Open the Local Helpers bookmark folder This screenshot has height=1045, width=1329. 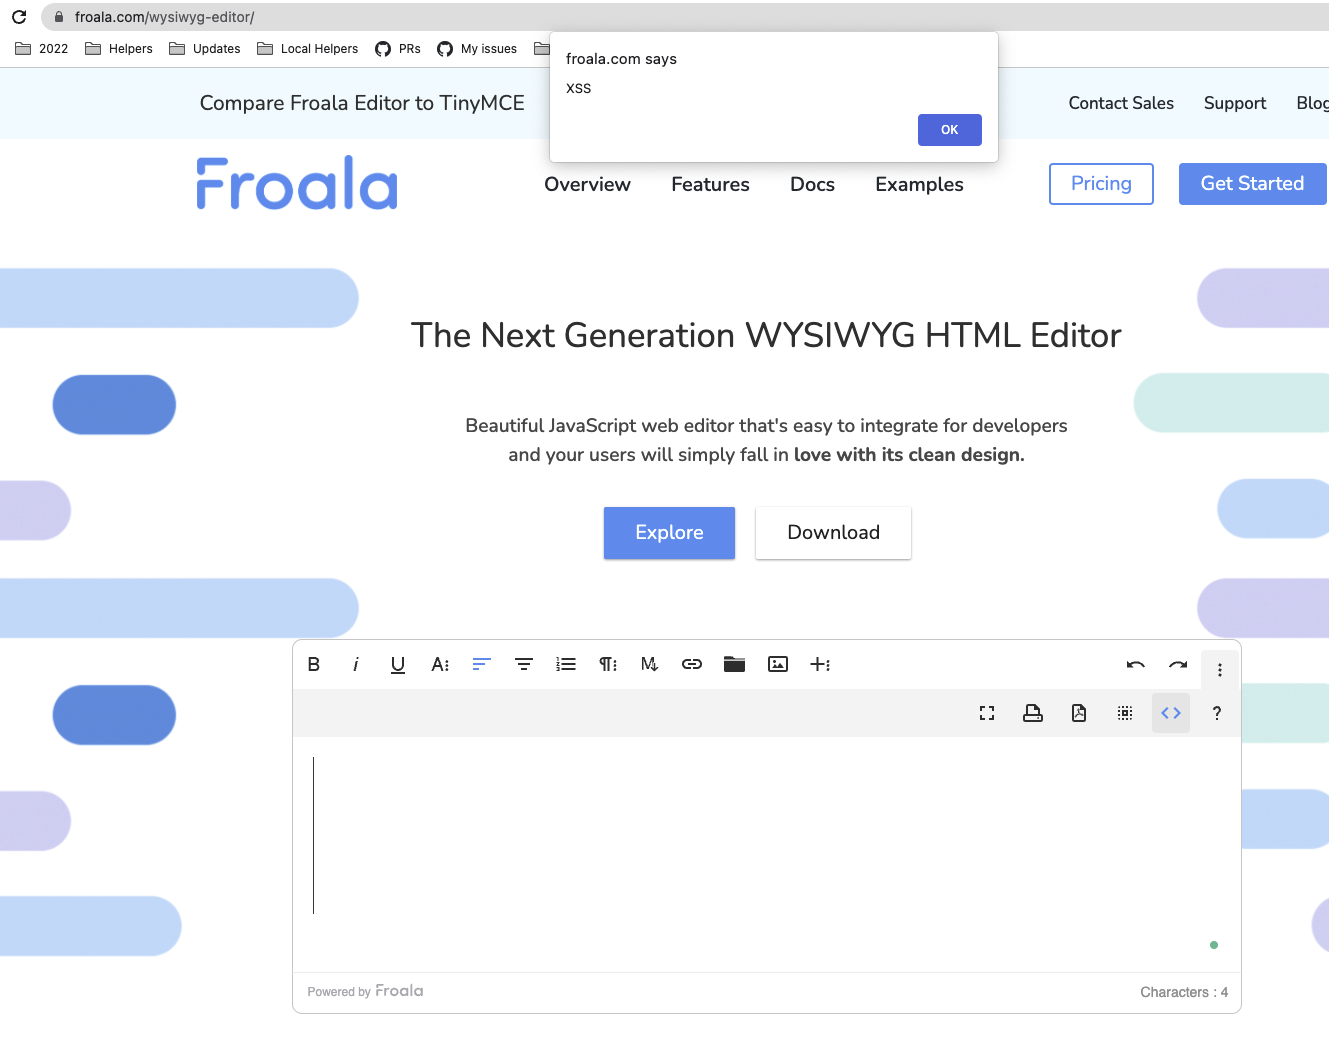click(x=308, y=49)
